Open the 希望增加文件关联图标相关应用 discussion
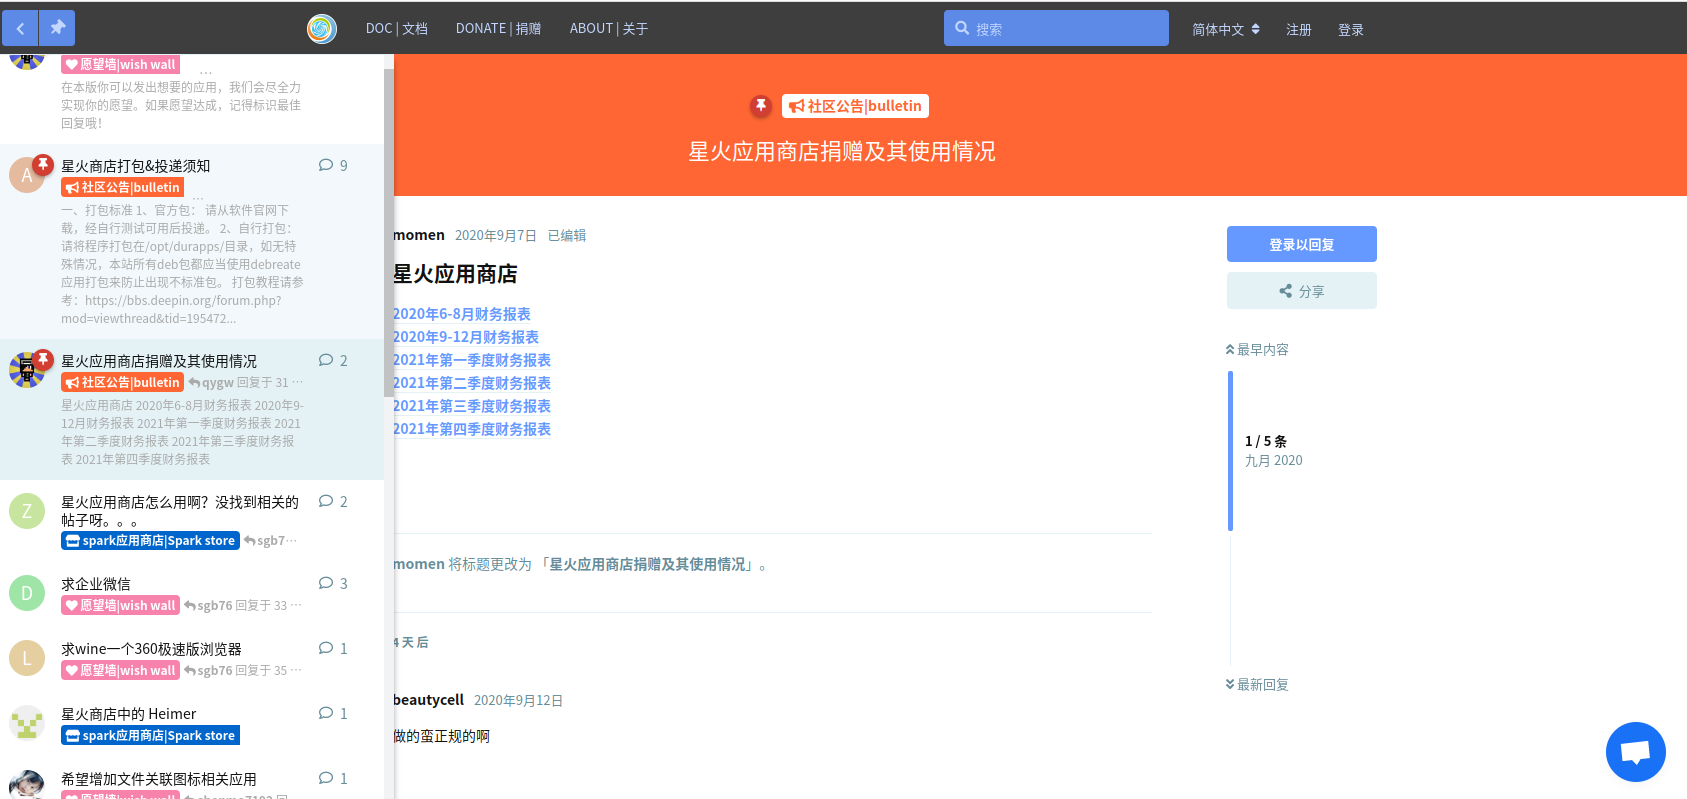The width and height of the screenshot is (1687, 799). (159, 779)
